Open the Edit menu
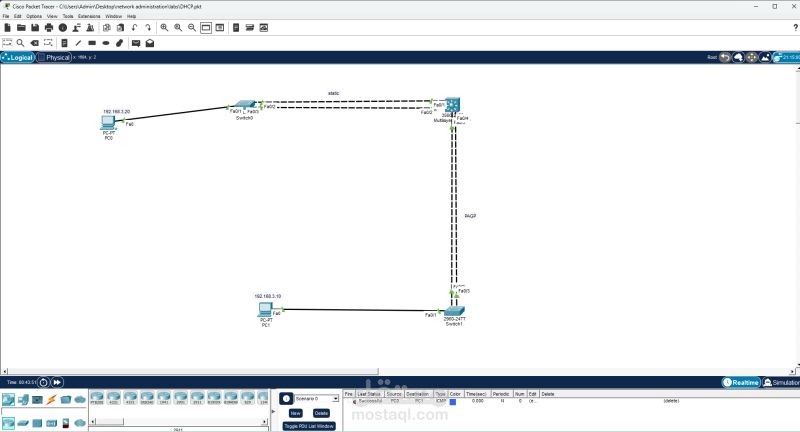This screenshot has width=800, height=432. point(18,16)
